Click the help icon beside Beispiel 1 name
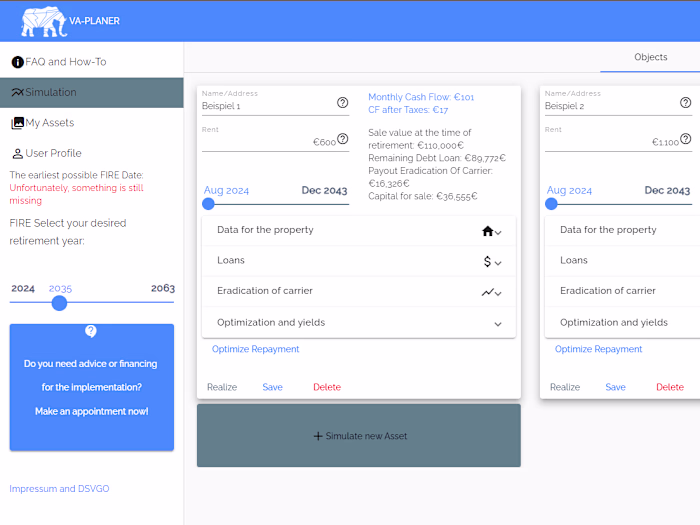This screenshot has width=700, height=525. pos(342,103)
